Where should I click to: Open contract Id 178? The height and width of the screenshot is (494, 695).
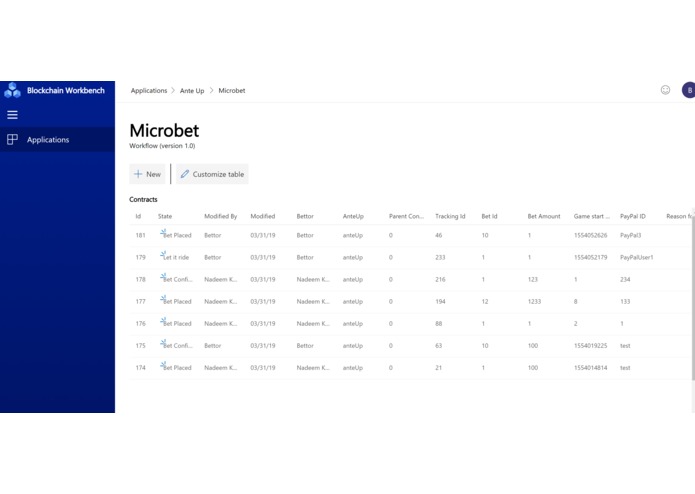click(x=141, y=280)
